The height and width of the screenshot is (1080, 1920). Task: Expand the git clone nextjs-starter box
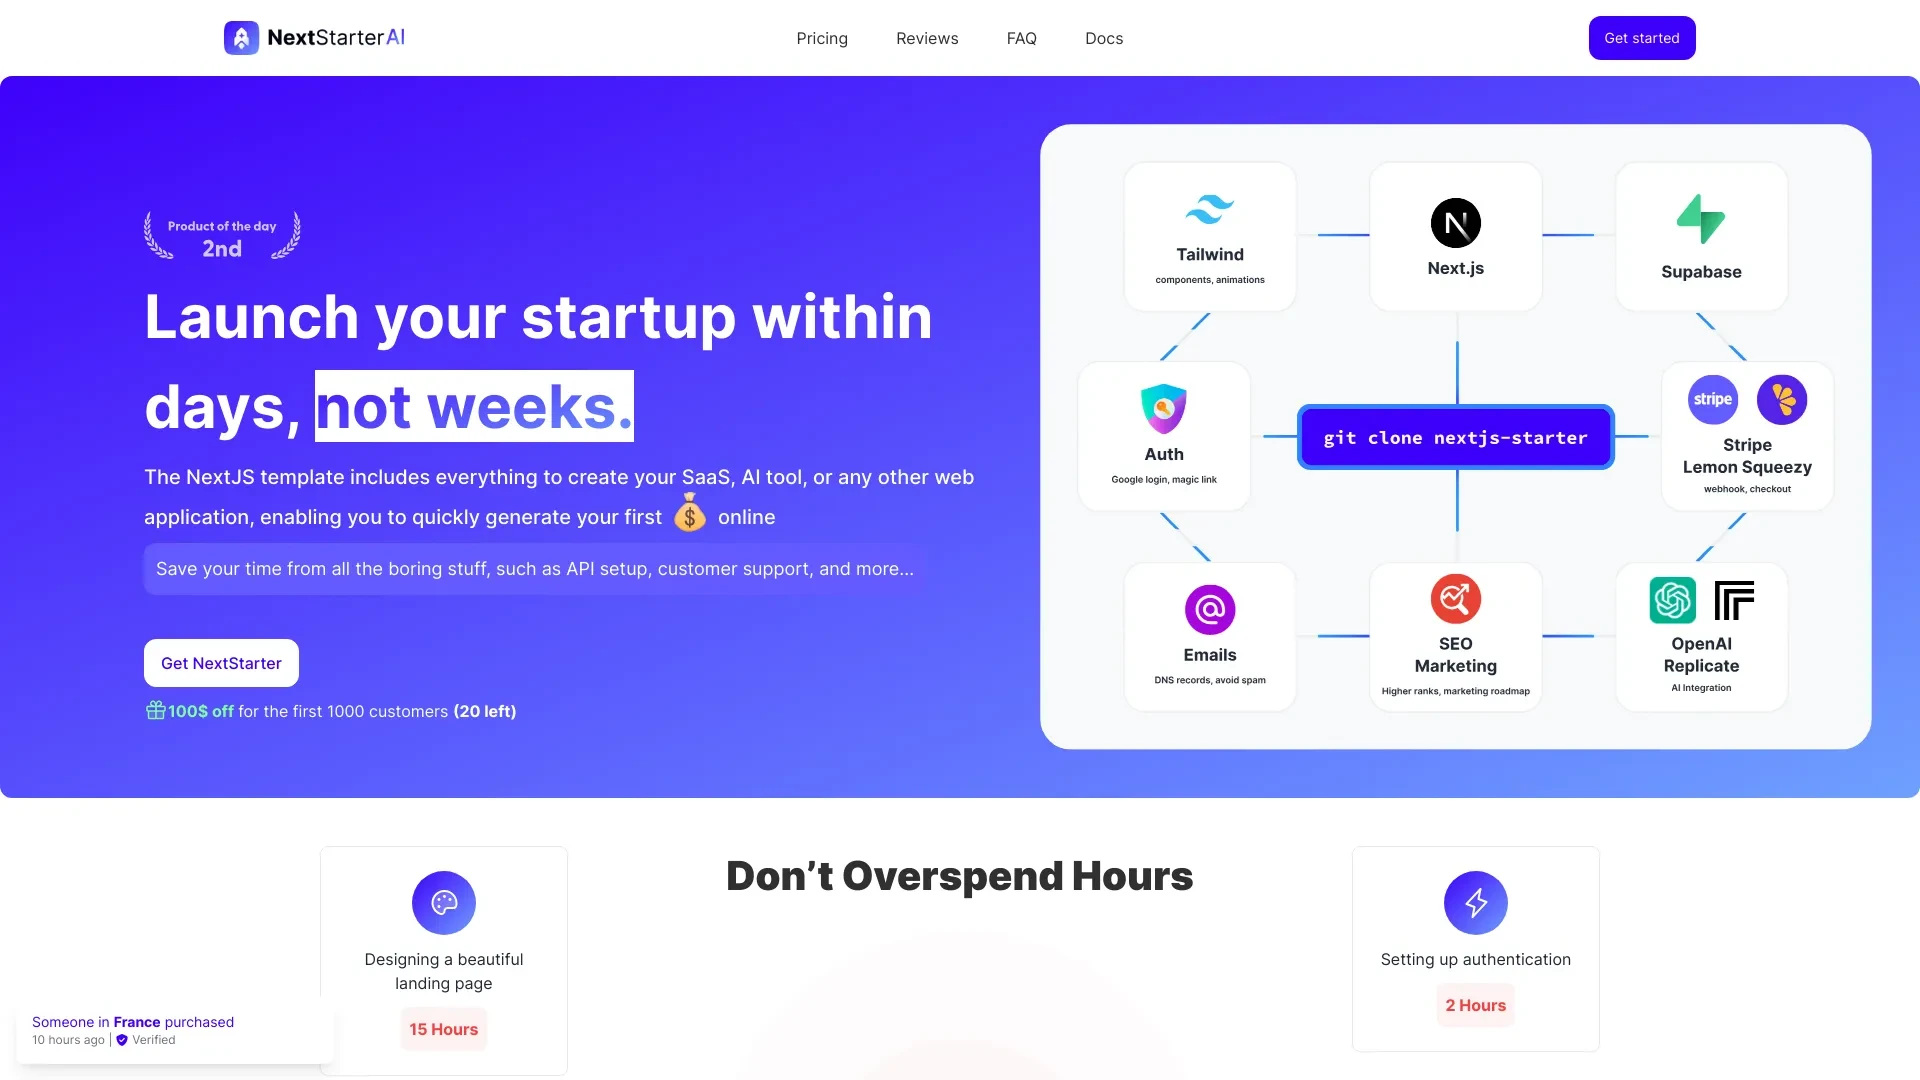1455,436
